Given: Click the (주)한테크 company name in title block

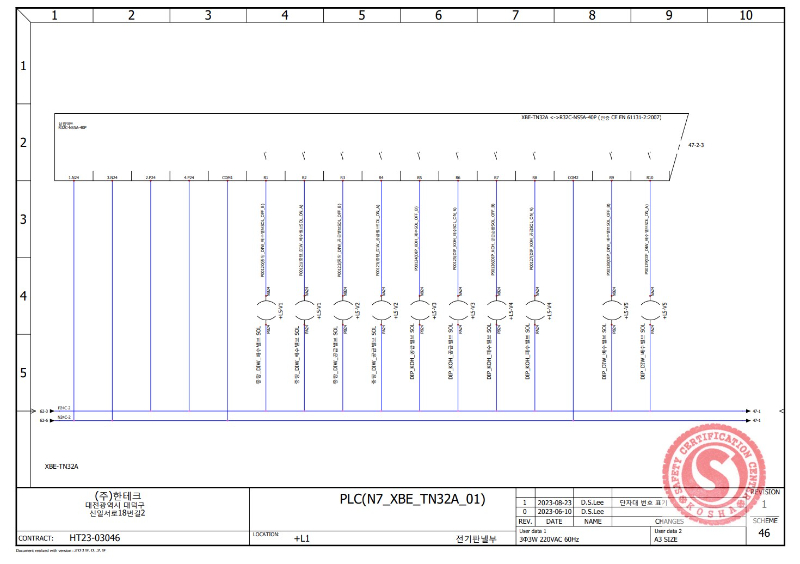Looking at the screenshot, I should 117,496.
